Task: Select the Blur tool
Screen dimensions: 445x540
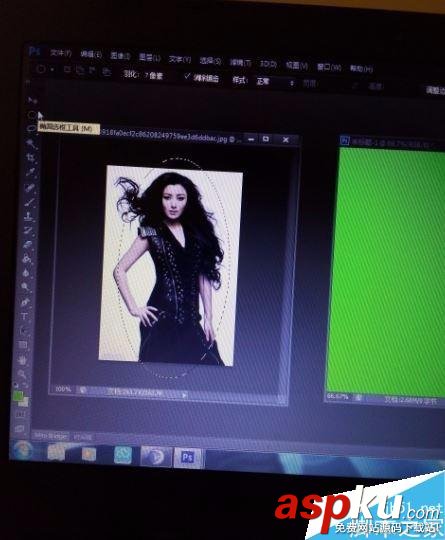Action: pos(27,273)
